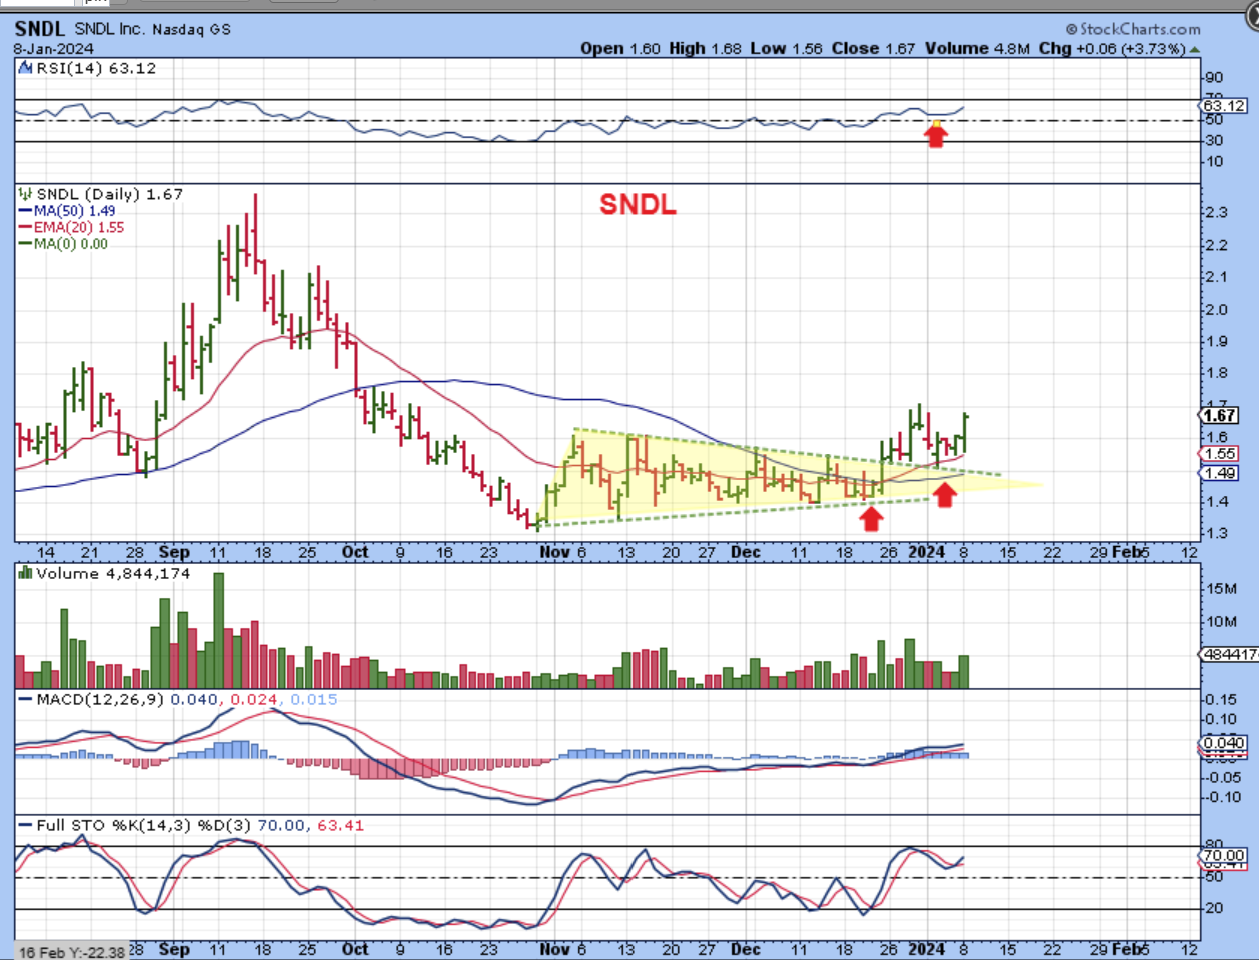Click the 10M volume axis label
Screen dimensions: 1260x960
point(1221,622)
